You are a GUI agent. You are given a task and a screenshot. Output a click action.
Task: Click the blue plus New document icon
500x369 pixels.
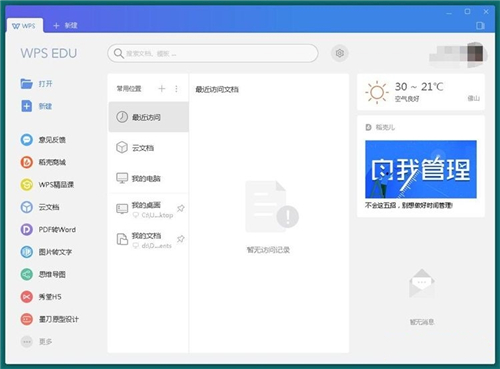(x=26, y=106)
